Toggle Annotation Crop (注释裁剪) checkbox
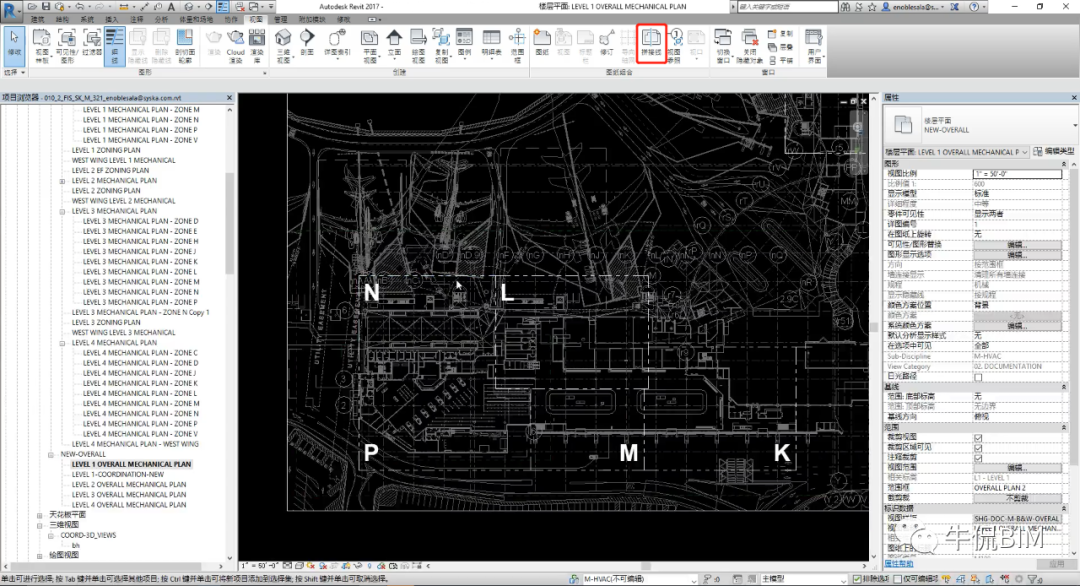Screen dimensions: 1080x586 click(x=978, y=458)
